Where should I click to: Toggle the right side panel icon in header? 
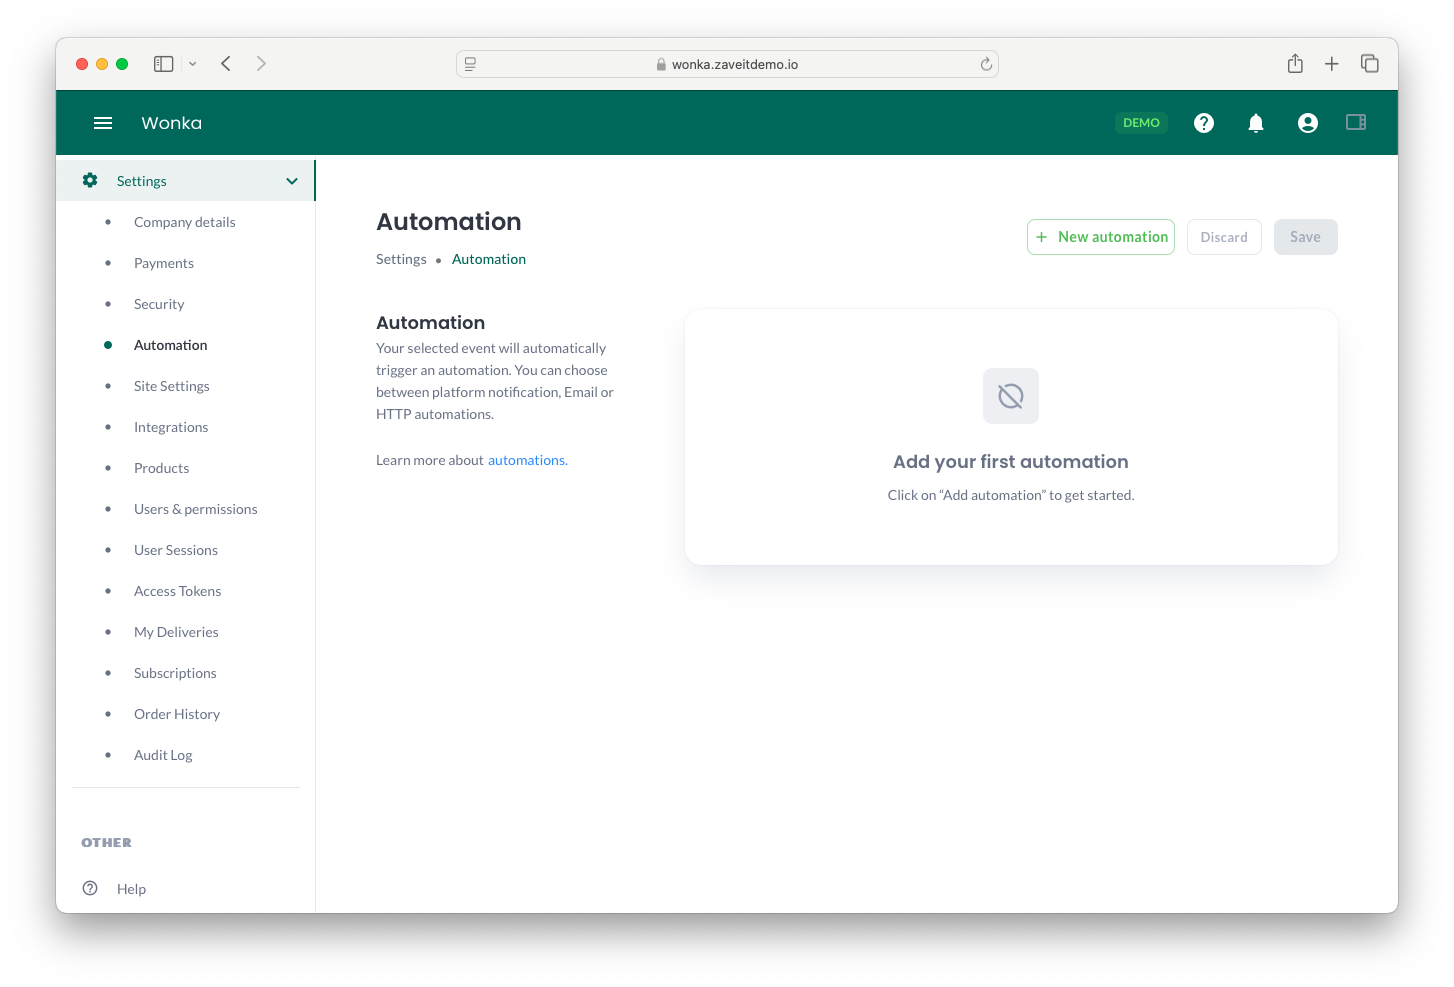tap(1356, 122)
